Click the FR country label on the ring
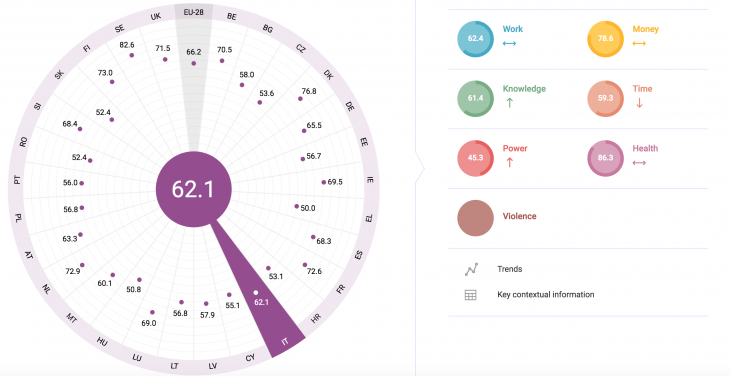 coord(341,289)
